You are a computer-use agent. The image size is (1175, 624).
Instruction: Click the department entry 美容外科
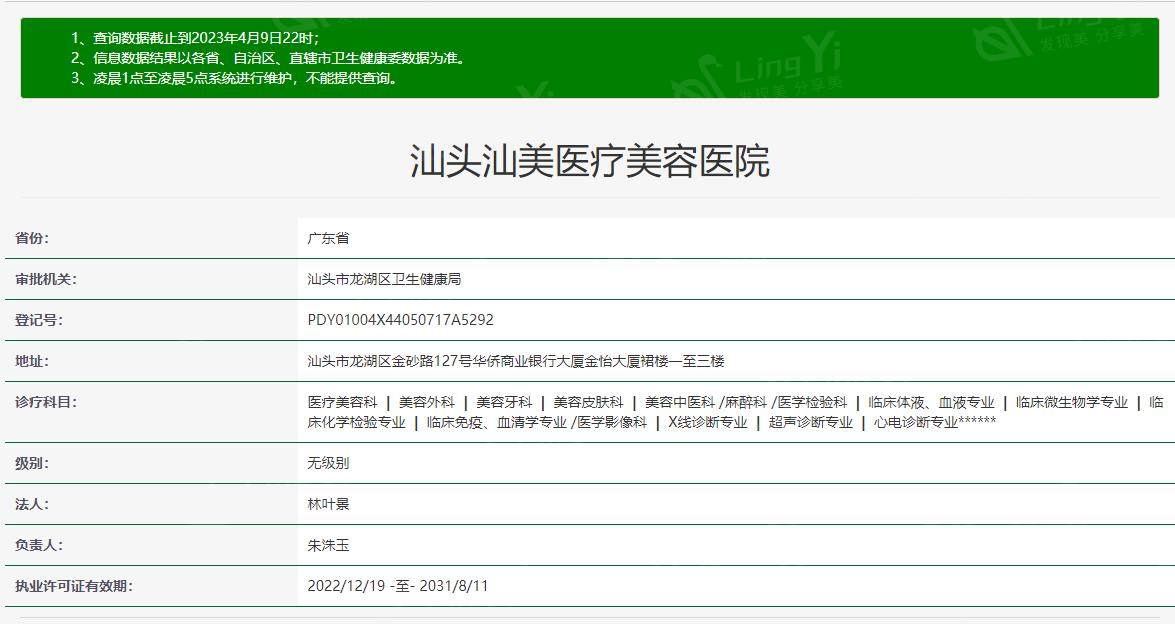click(x=426, y=402)
